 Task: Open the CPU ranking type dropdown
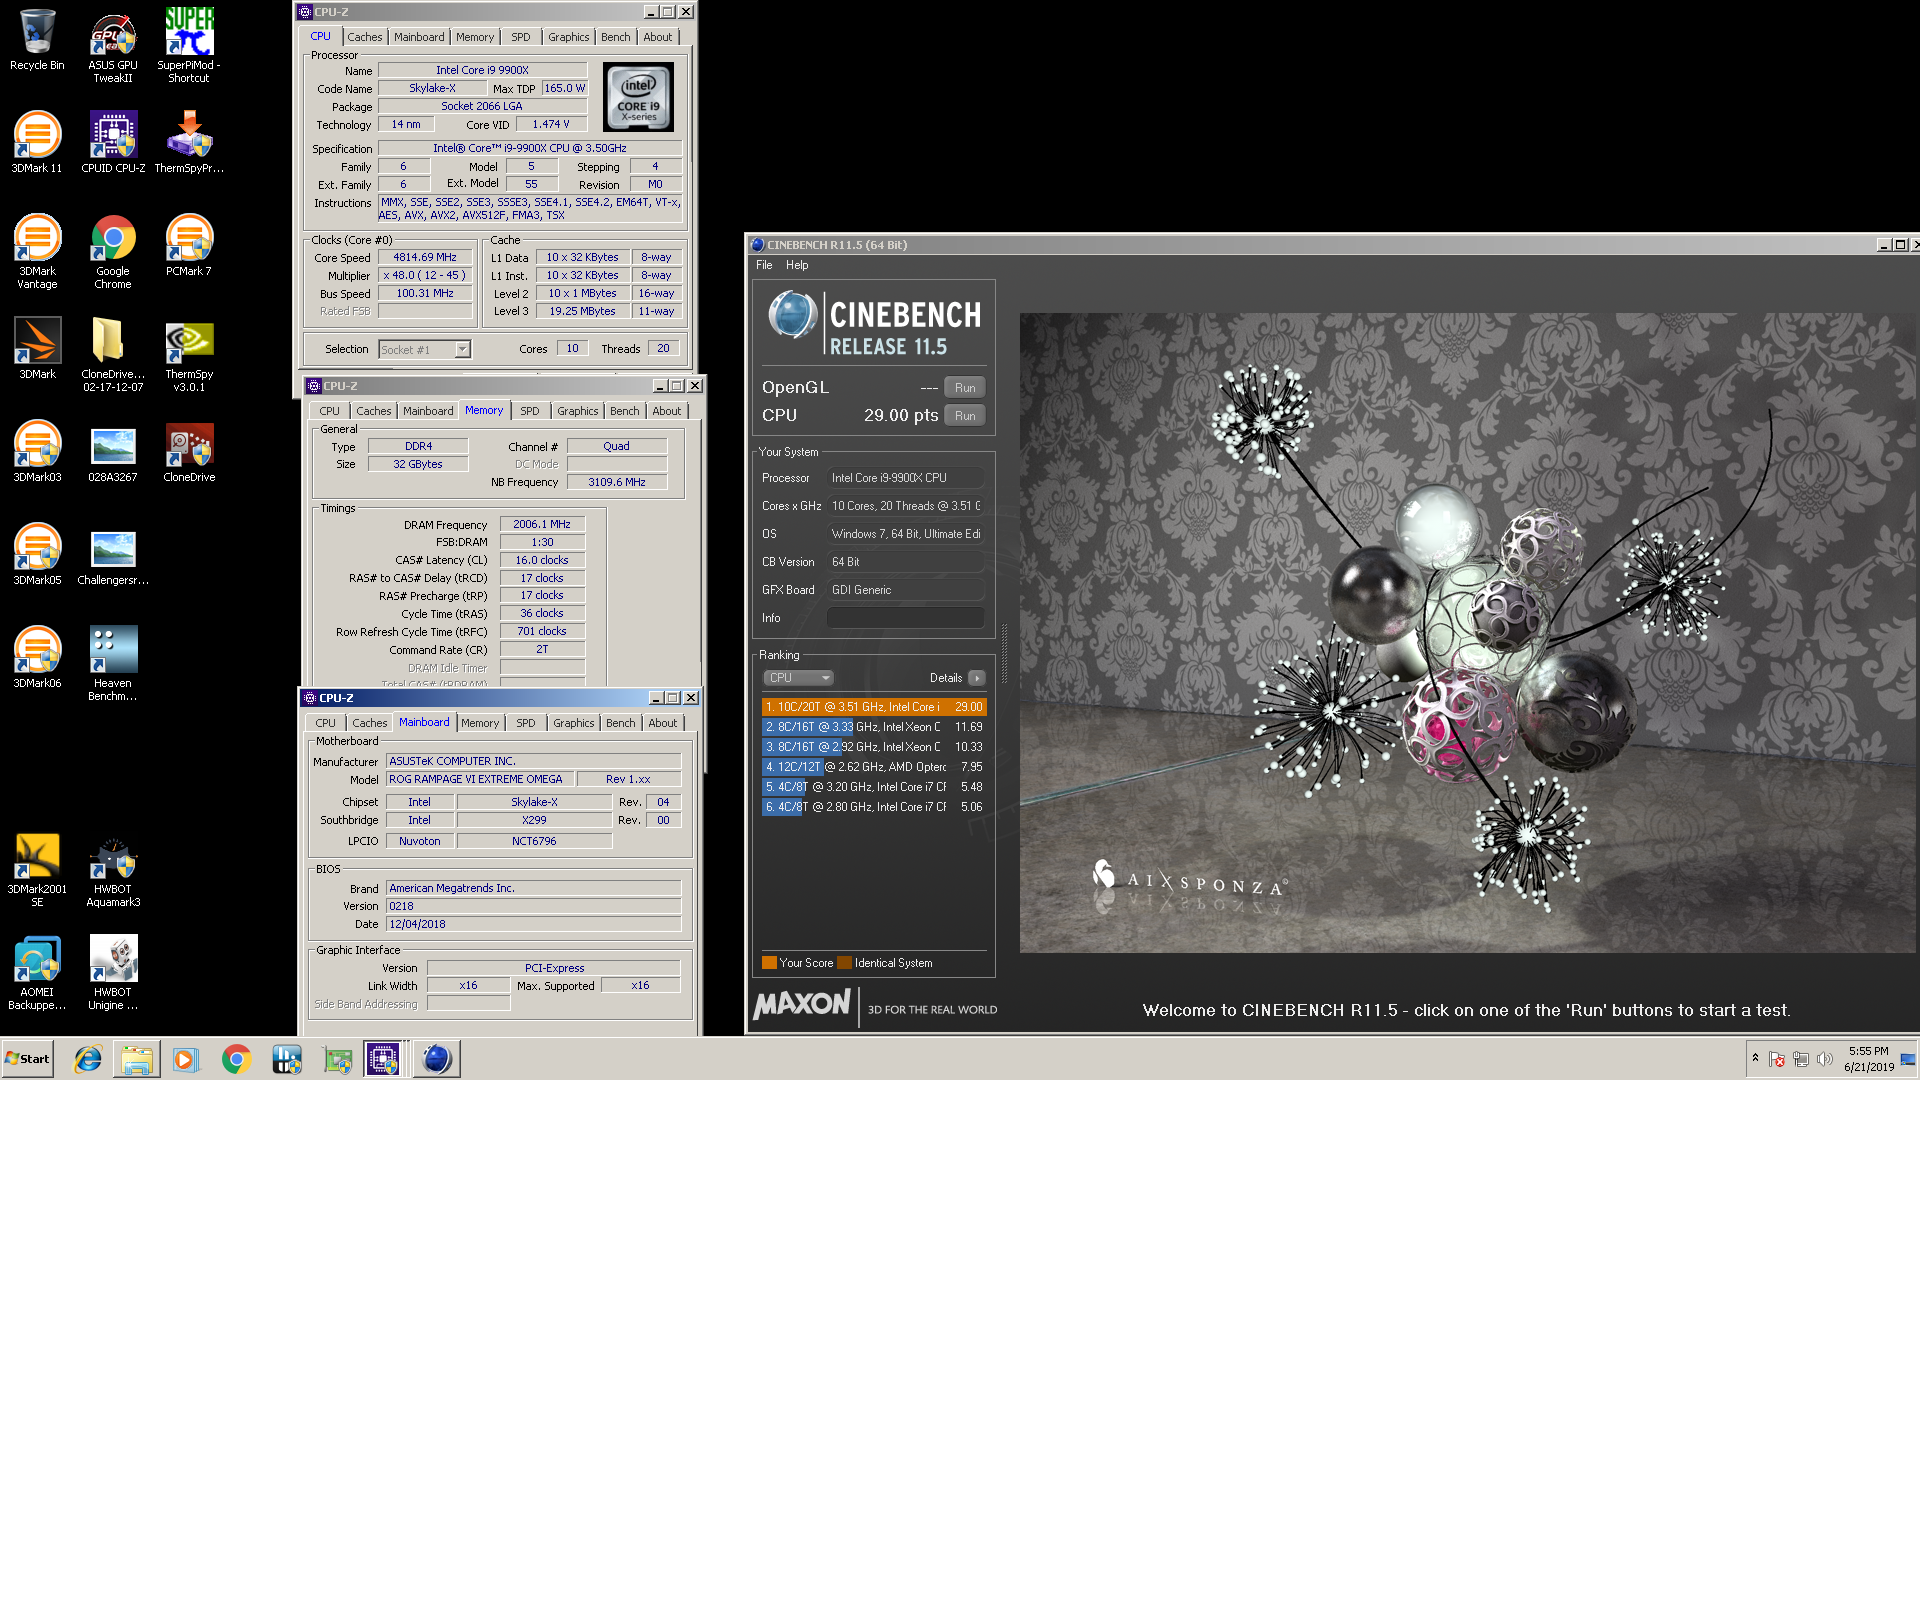(798, 678)
